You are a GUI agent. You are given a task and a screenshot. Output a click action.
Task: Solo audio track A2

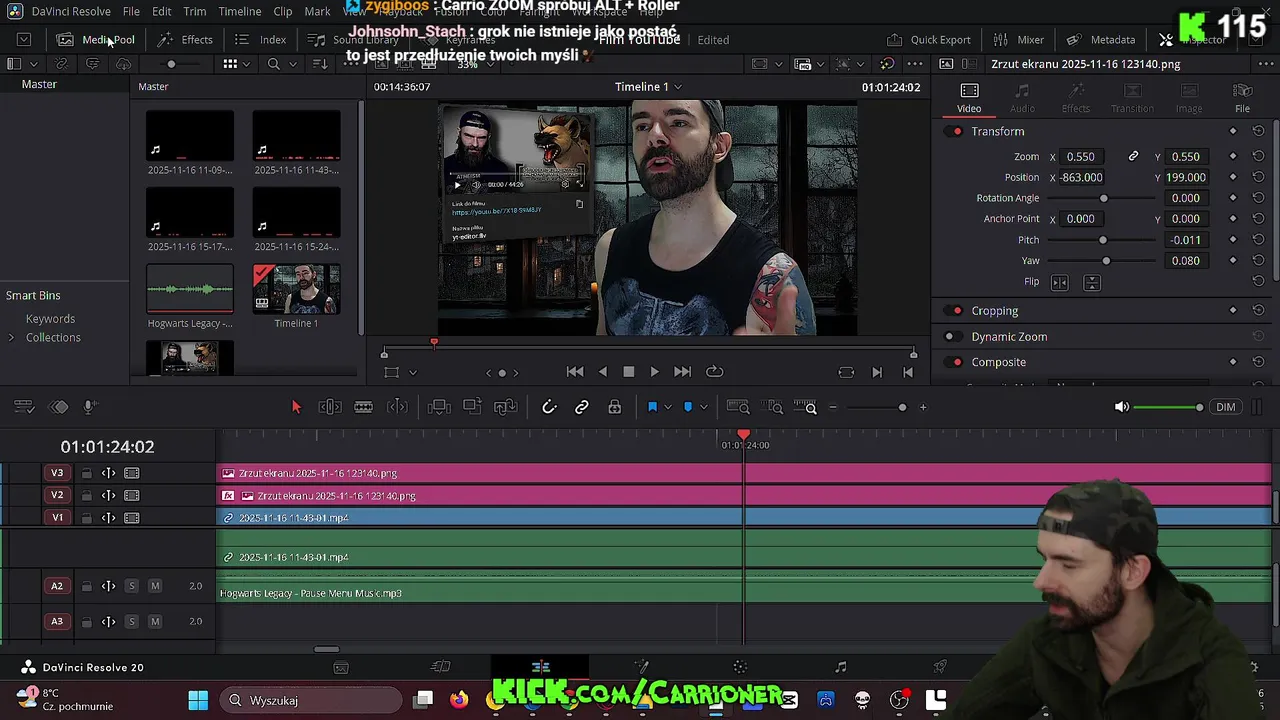[x=131, y=586]
